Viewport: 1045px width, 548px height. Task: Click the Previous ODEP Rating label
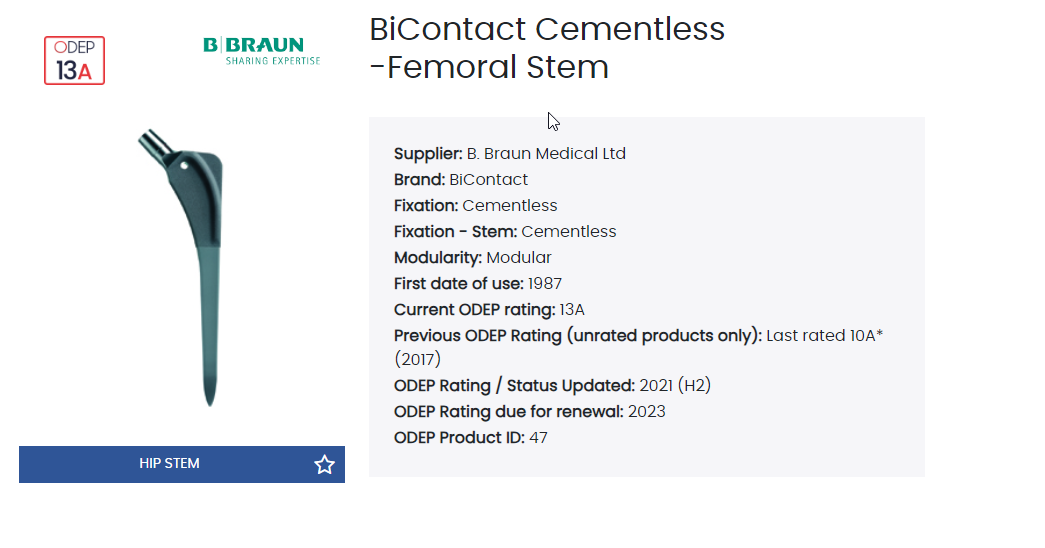[x=577, y=336]
